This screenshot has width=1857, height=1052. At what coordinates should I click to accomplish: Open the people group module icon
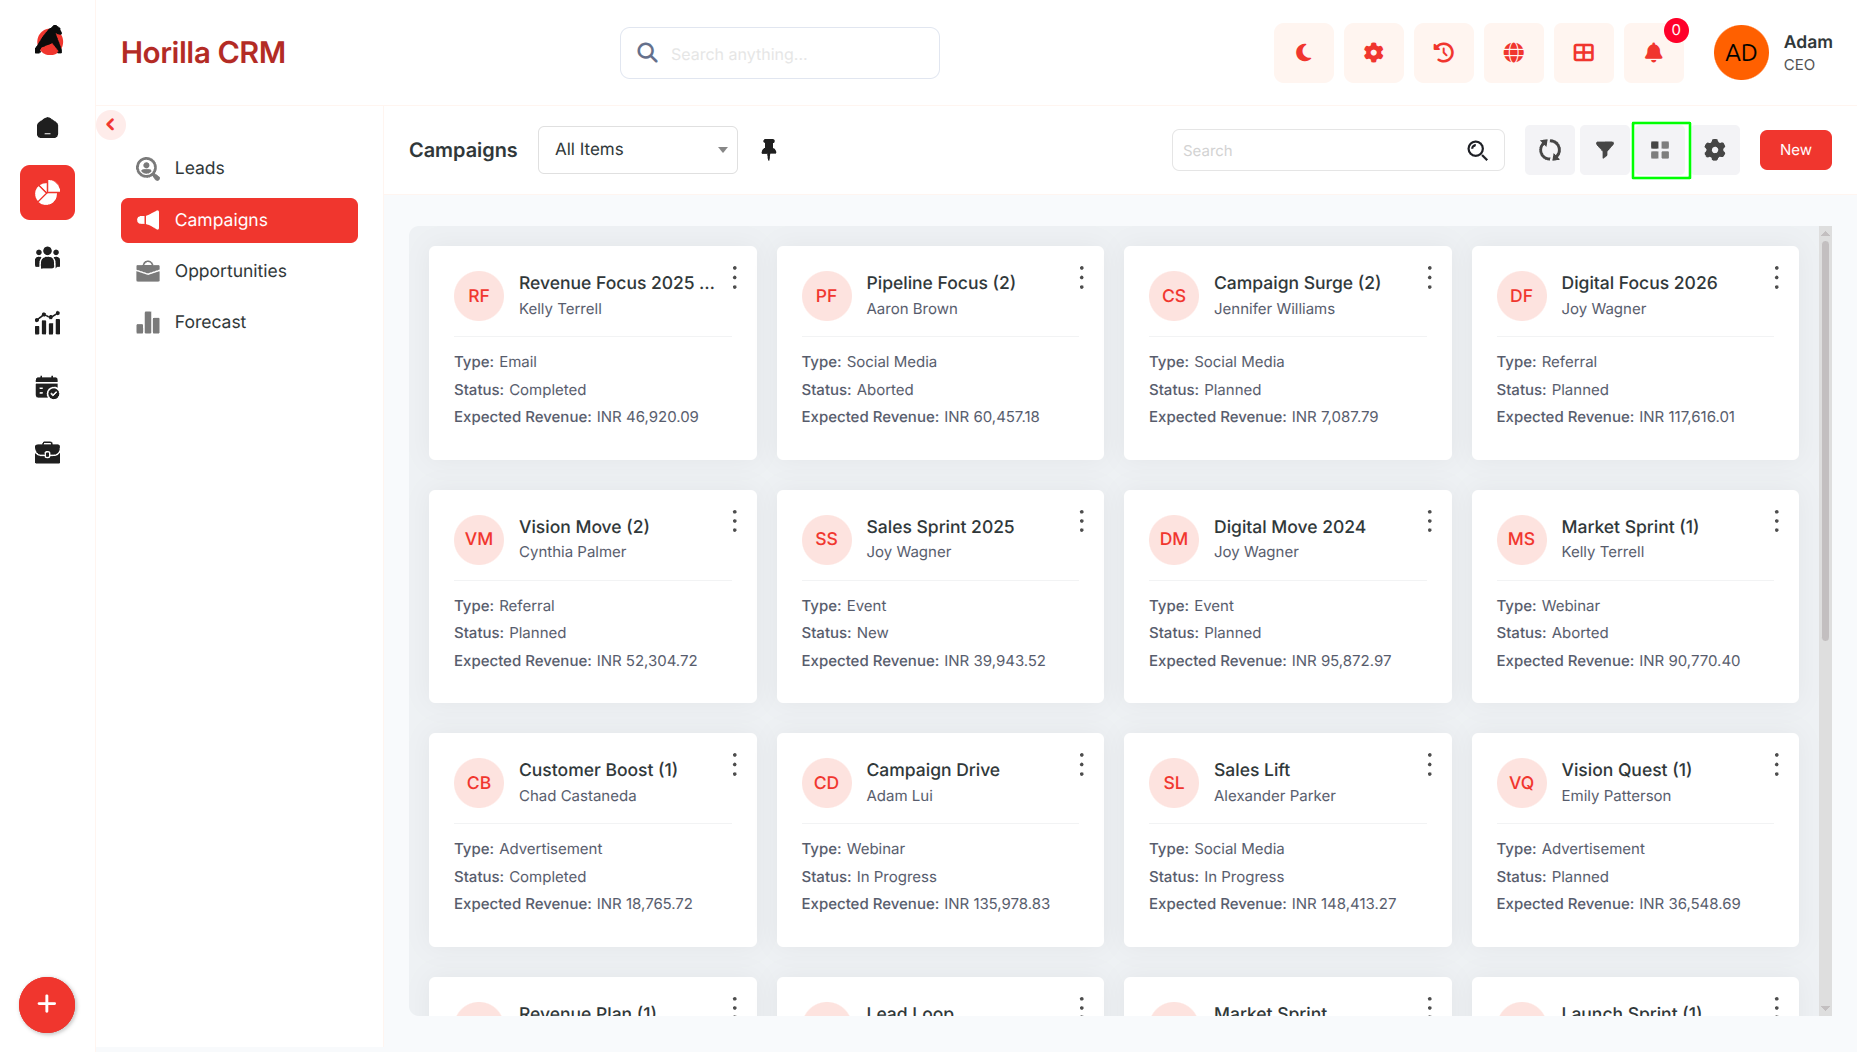pyautogui.click(x=47, y=258)
